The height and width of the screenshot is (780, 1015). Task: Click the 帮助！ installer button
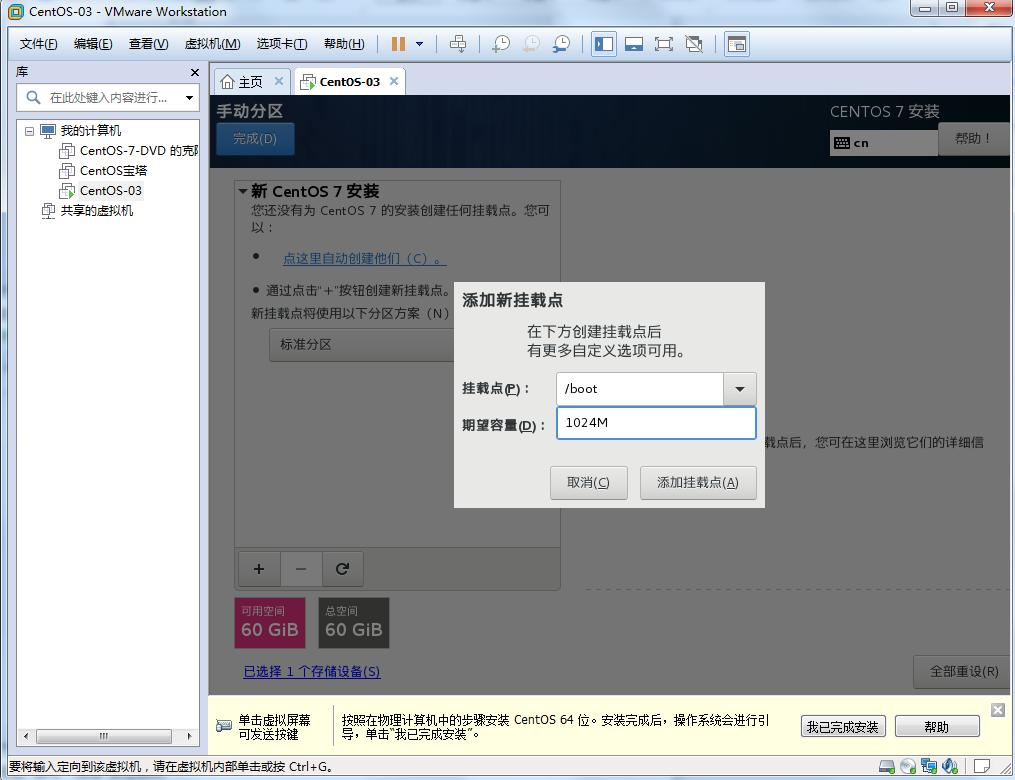click(x=973, y=139)
